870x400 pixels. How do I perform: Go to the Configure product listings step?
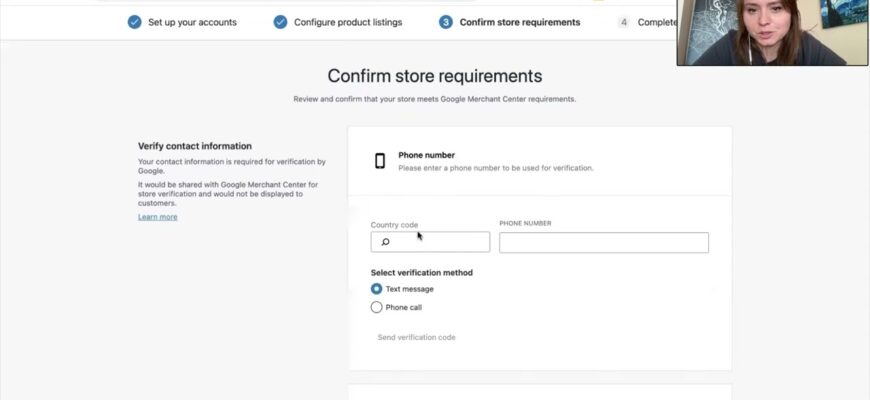pyautogui.click(x=348, y=22)
